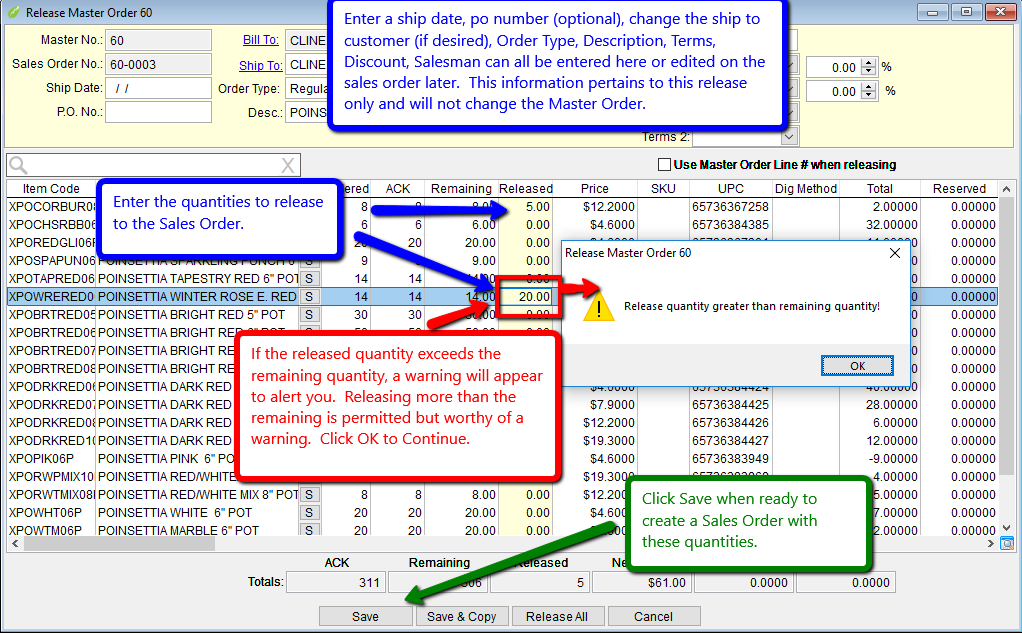The width and height of the screenshot is (1022, 633).
Task: Click the Release All button
Action: (x=556, y=617)
